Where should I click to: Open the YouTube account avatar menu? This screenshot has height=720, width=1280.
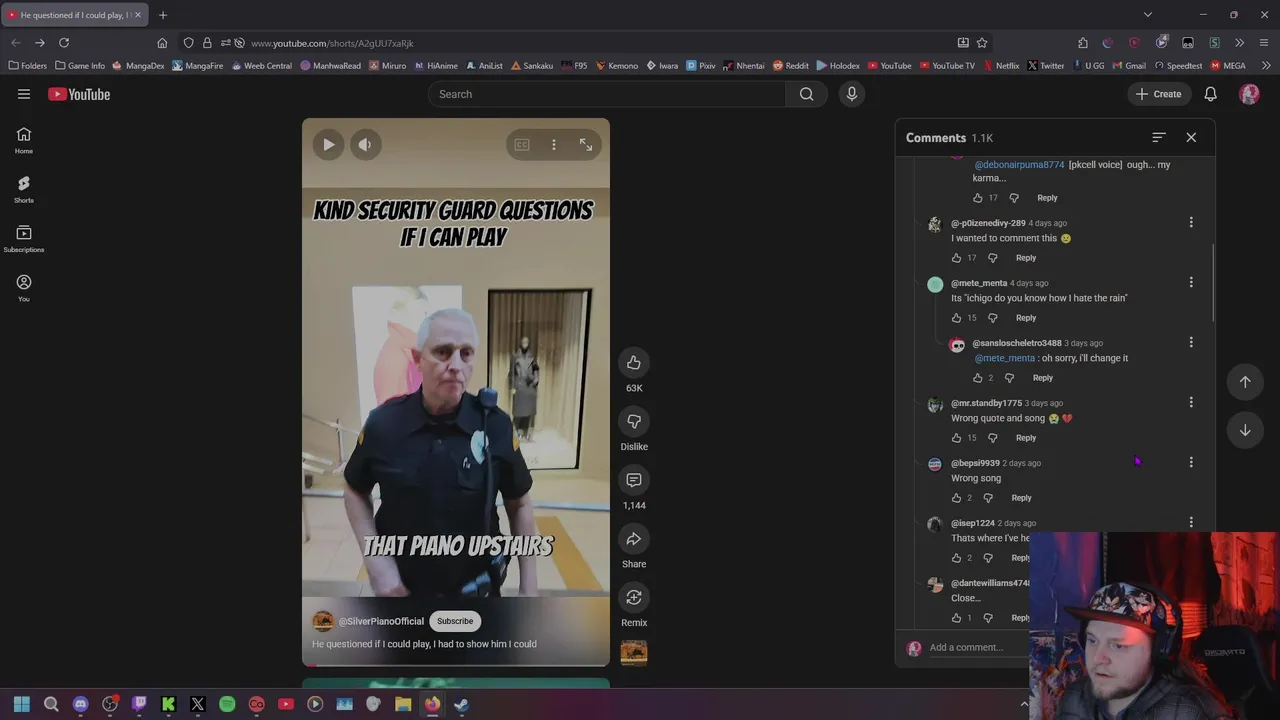point(1249,94)
